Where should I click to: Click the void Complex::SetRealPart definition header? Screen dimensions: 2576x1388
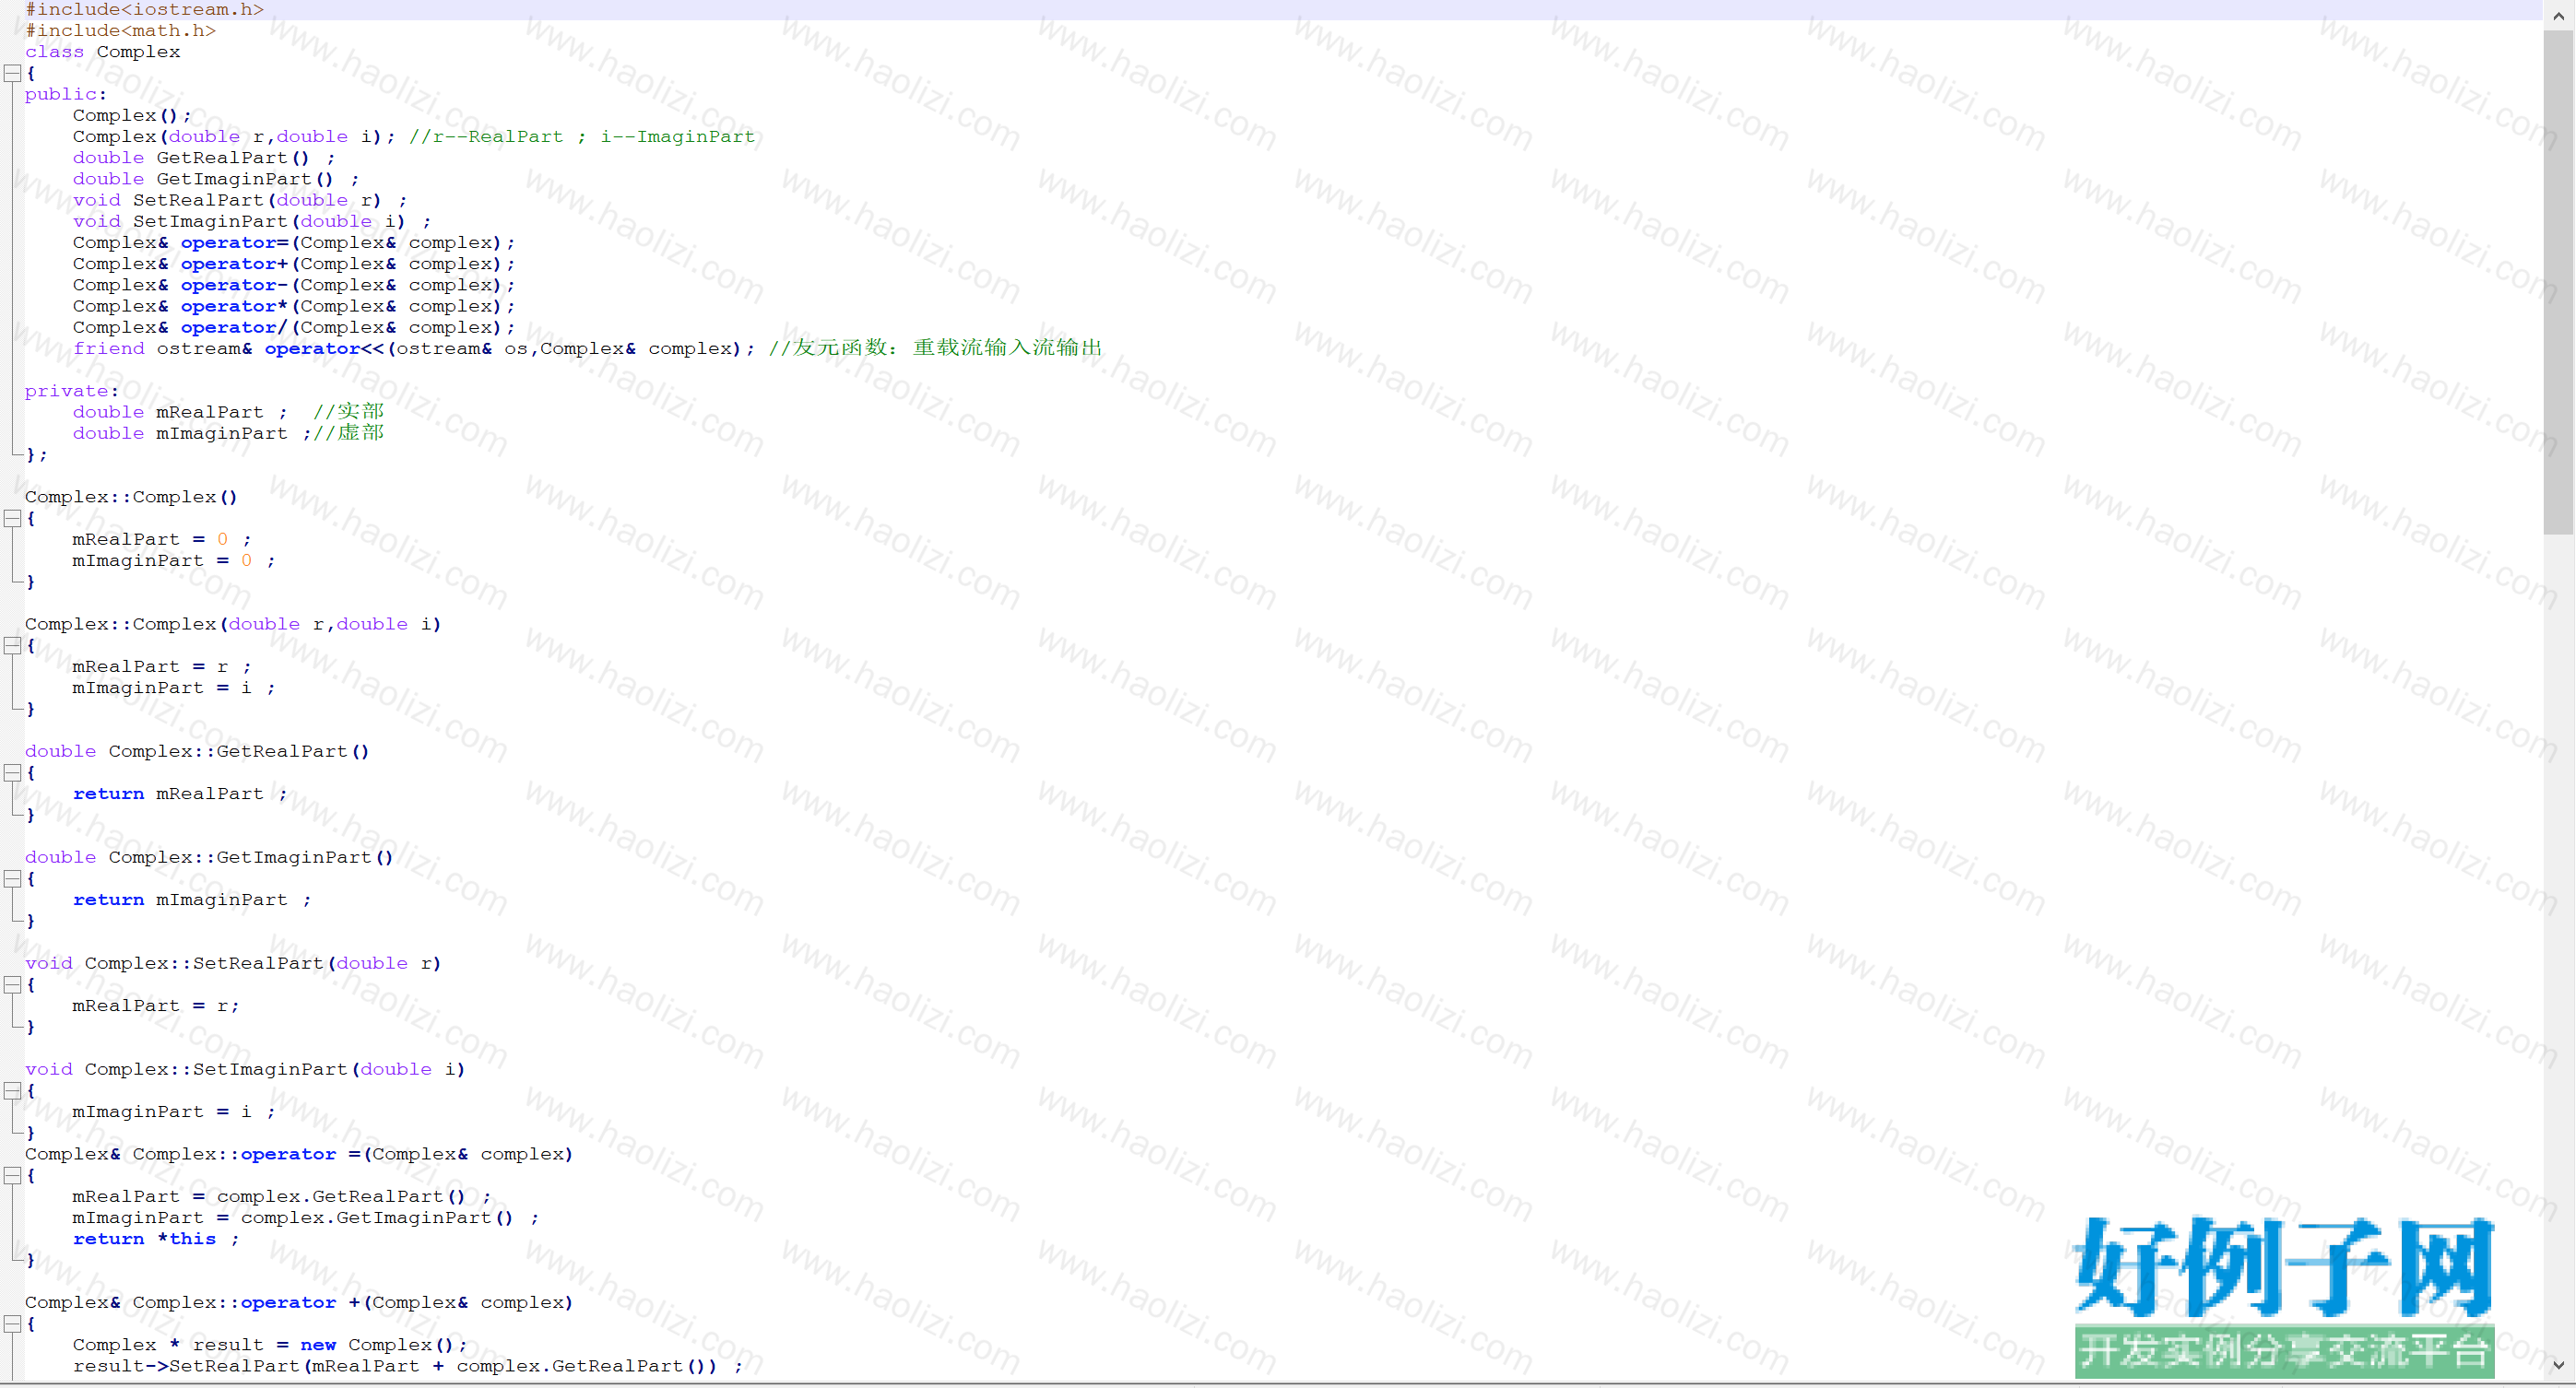[233, 964]
